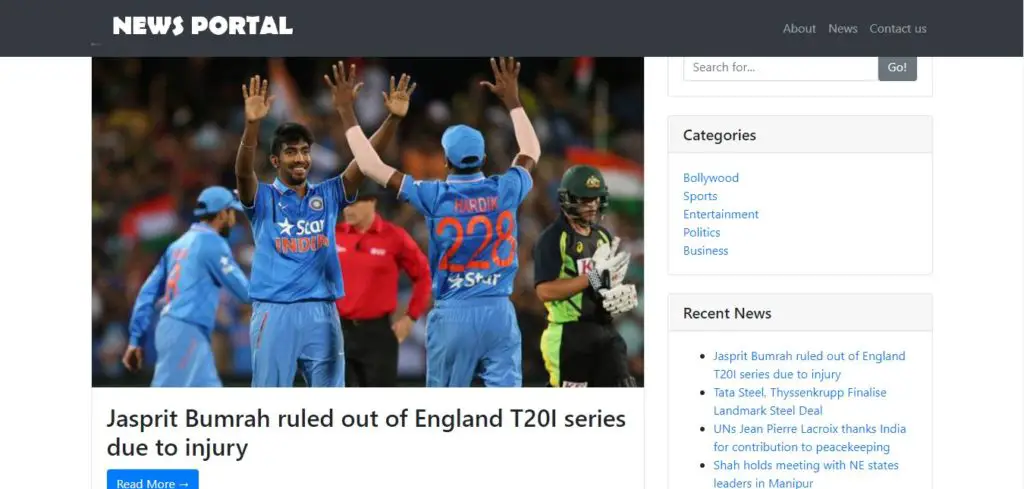Click the Recent News panel header
Viewport: 1024px width, 489px height.
coord(800,313)
